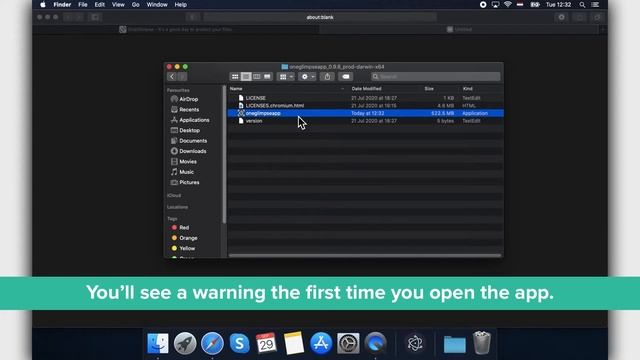Screen dimensions: 640x360
Task: Click the screen recording status icon
Action: (483, 5)
